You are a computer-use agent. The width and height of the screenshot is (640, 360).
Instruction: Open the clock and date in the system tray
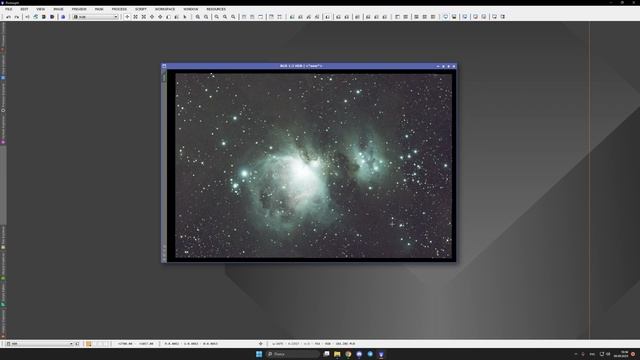pyautogui.click(x=622, y=354)
